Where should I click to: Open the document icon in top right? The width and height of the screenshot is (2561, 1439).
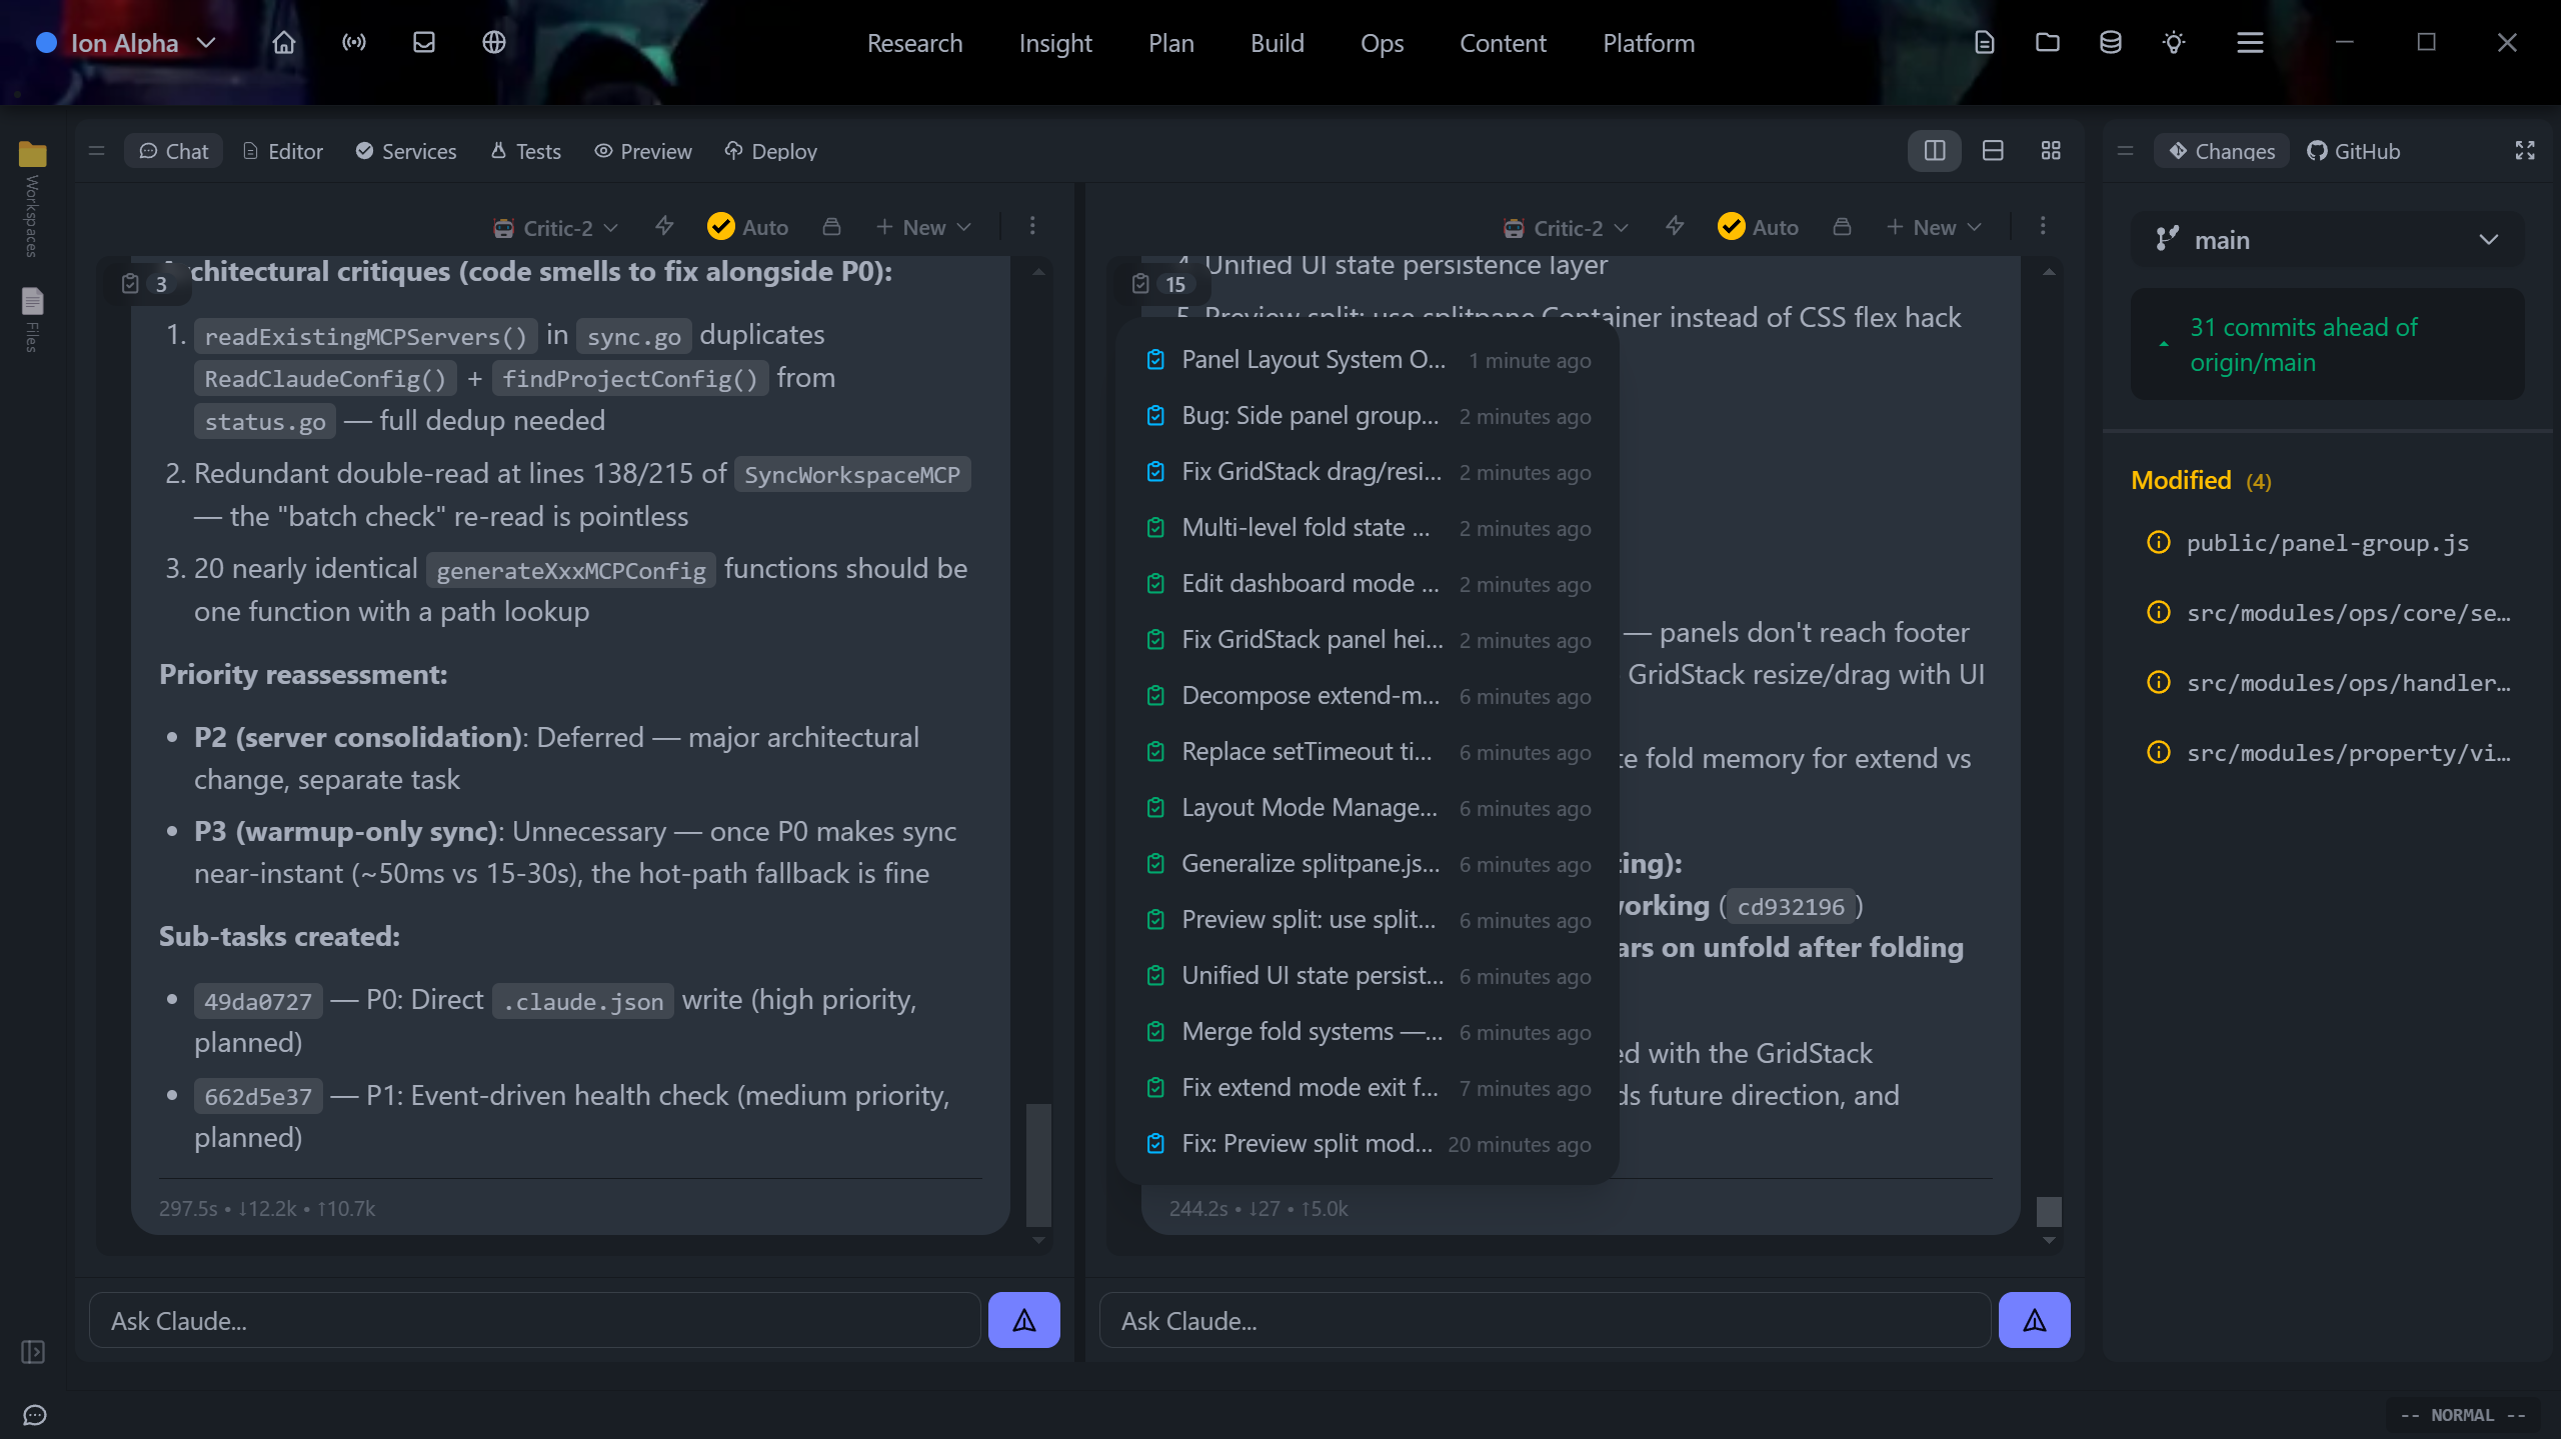pyautogui.click(x=1984, y=42)
